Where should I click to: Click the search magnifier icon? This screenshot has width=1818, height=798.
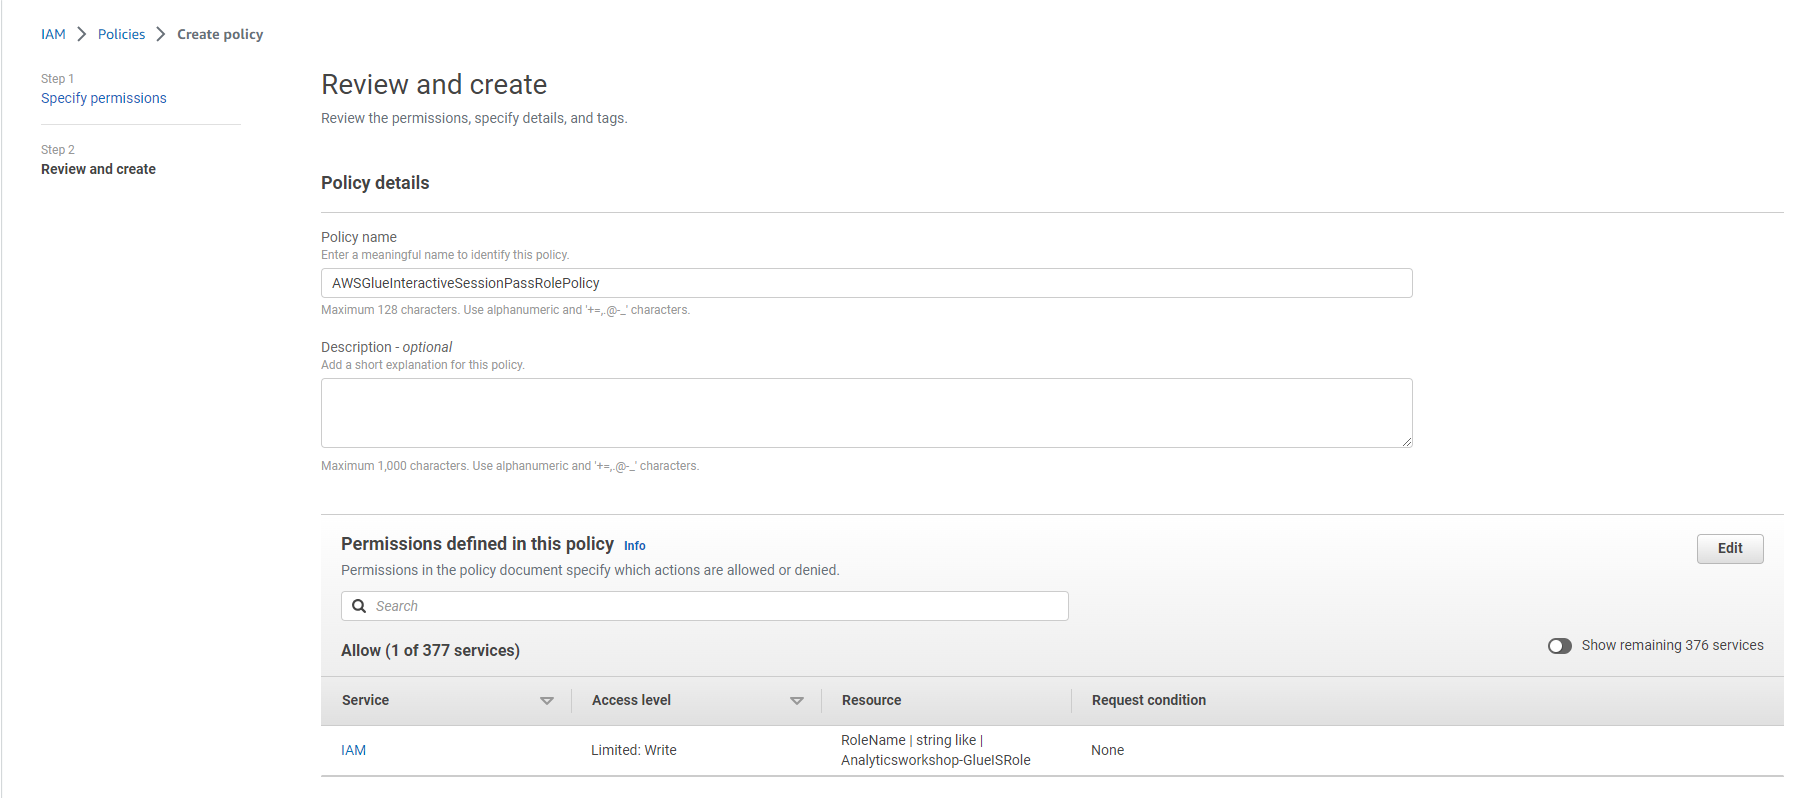pyautogui.click(x=359, y=606)
